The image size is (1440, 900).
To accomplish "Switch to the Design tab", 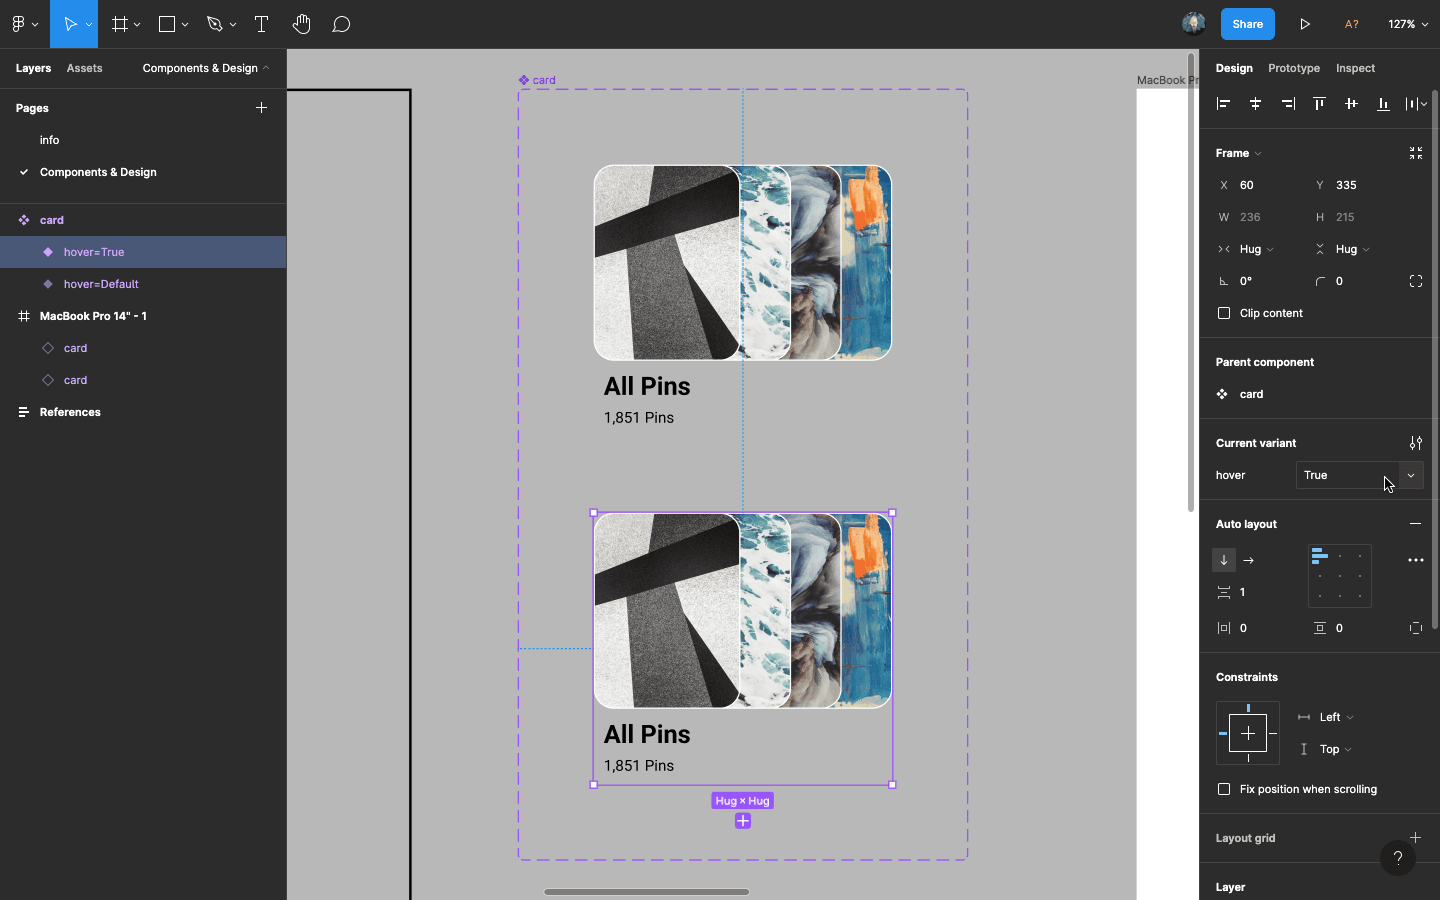I will (1234, 68).
